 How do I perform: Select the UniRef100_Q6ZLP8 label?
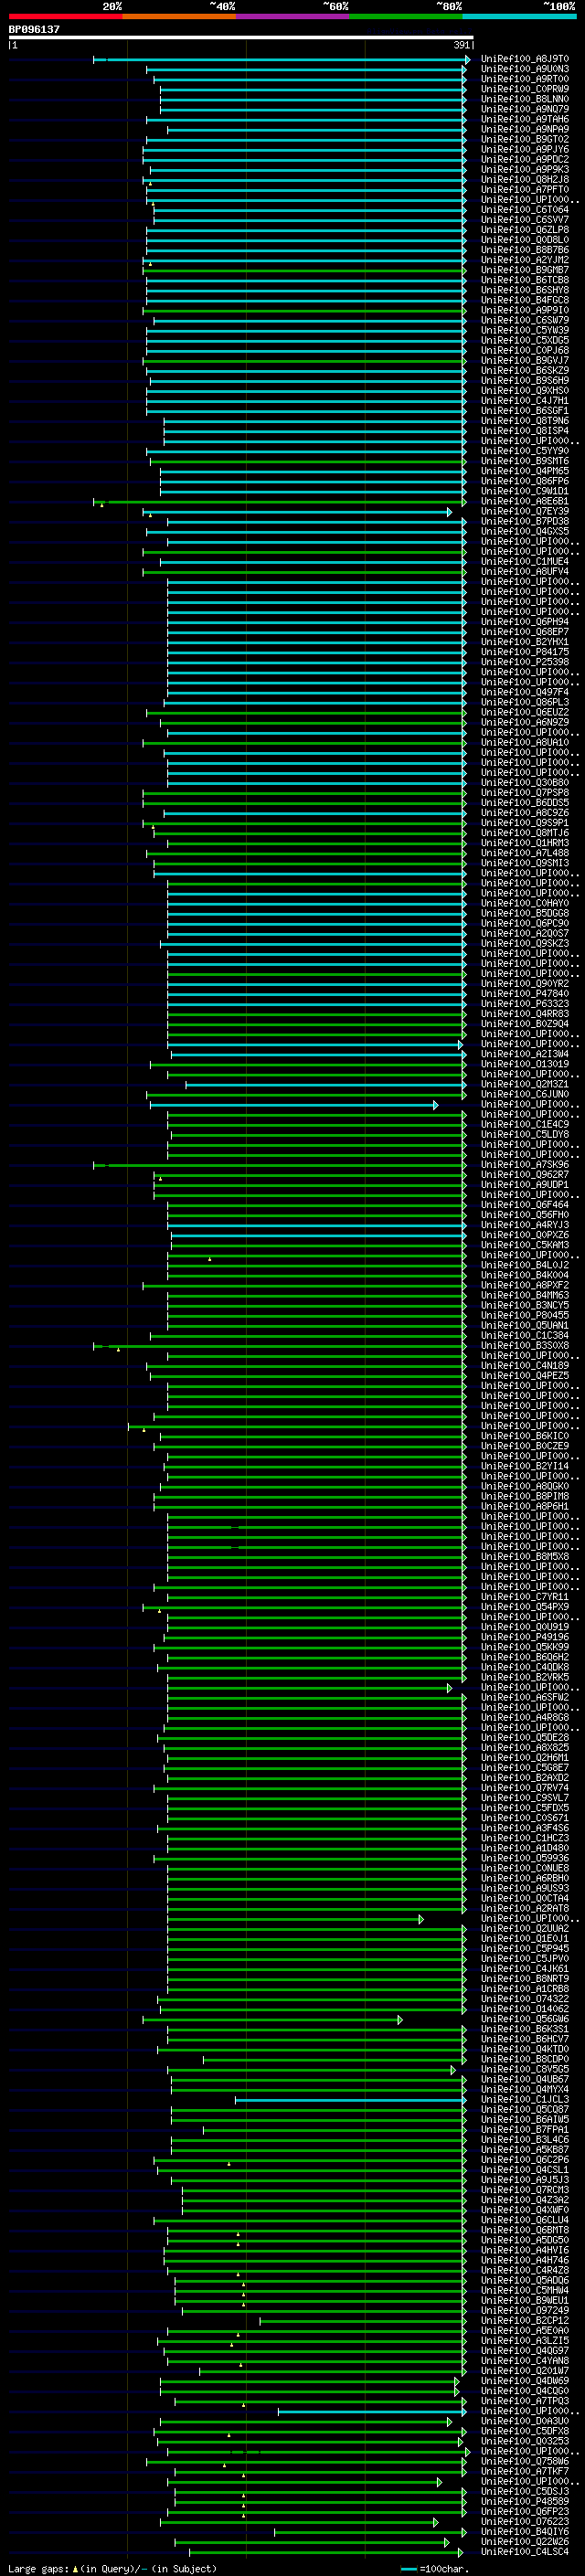click(524, 230)
